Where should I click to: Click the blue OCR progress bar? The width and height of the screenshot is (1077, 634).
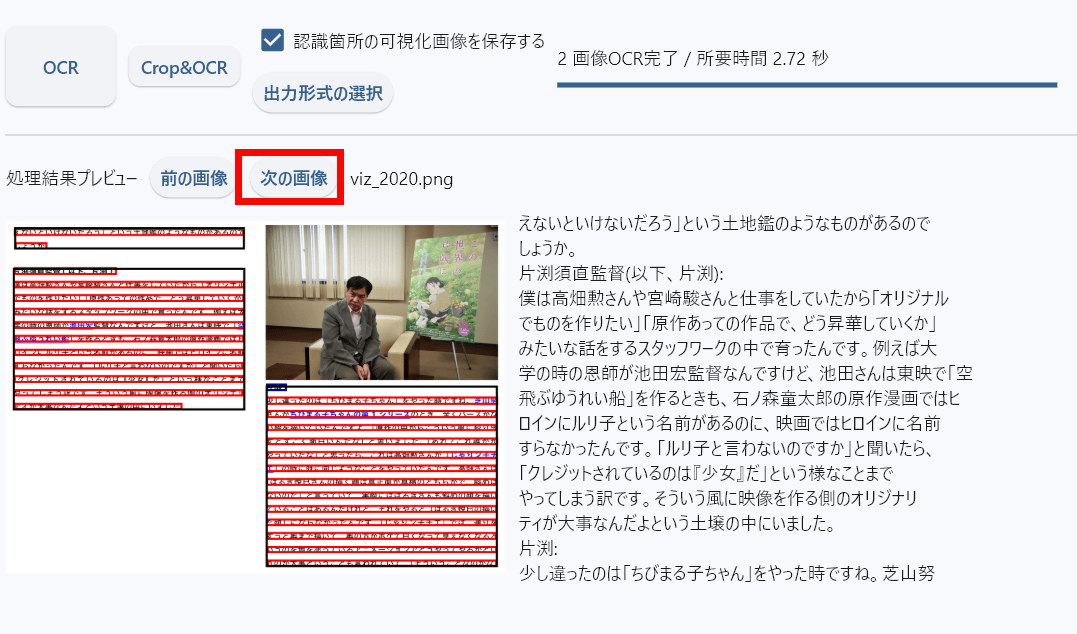click(x=806, y=85)
